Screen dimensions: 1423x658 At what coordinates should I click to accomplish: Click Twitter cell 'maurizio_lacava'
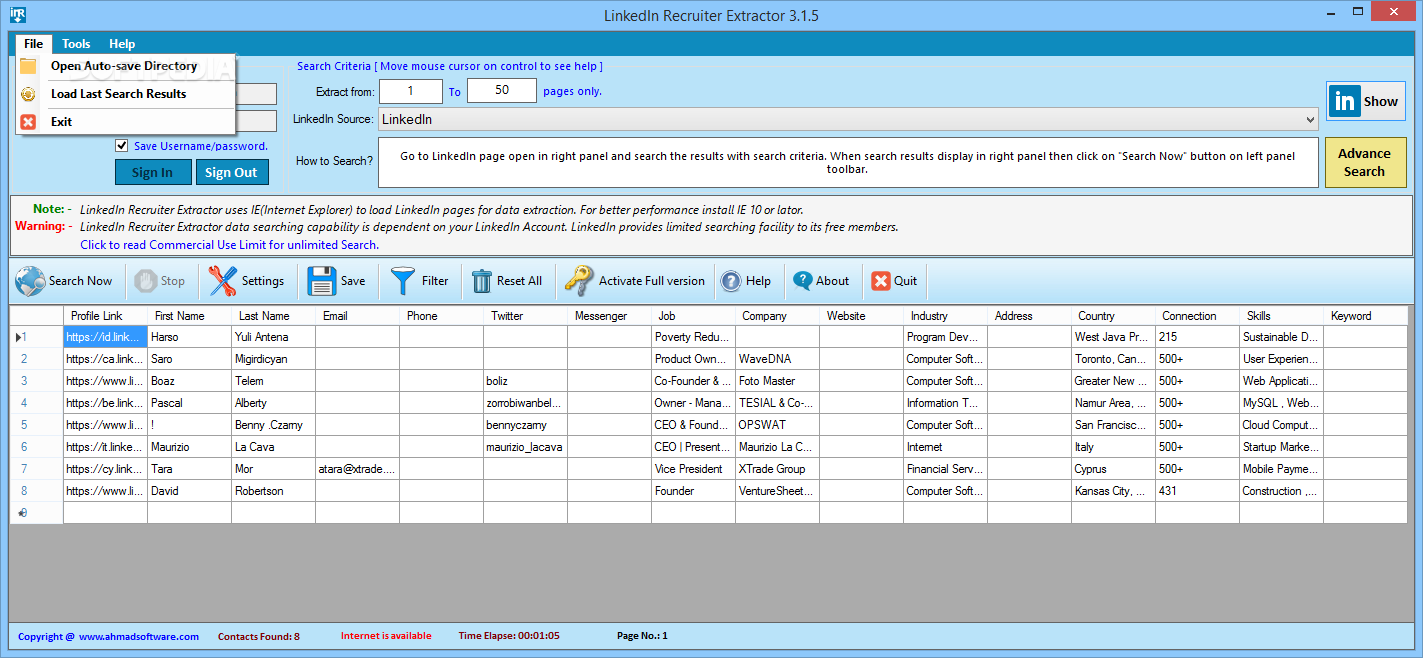click(526, 447)
